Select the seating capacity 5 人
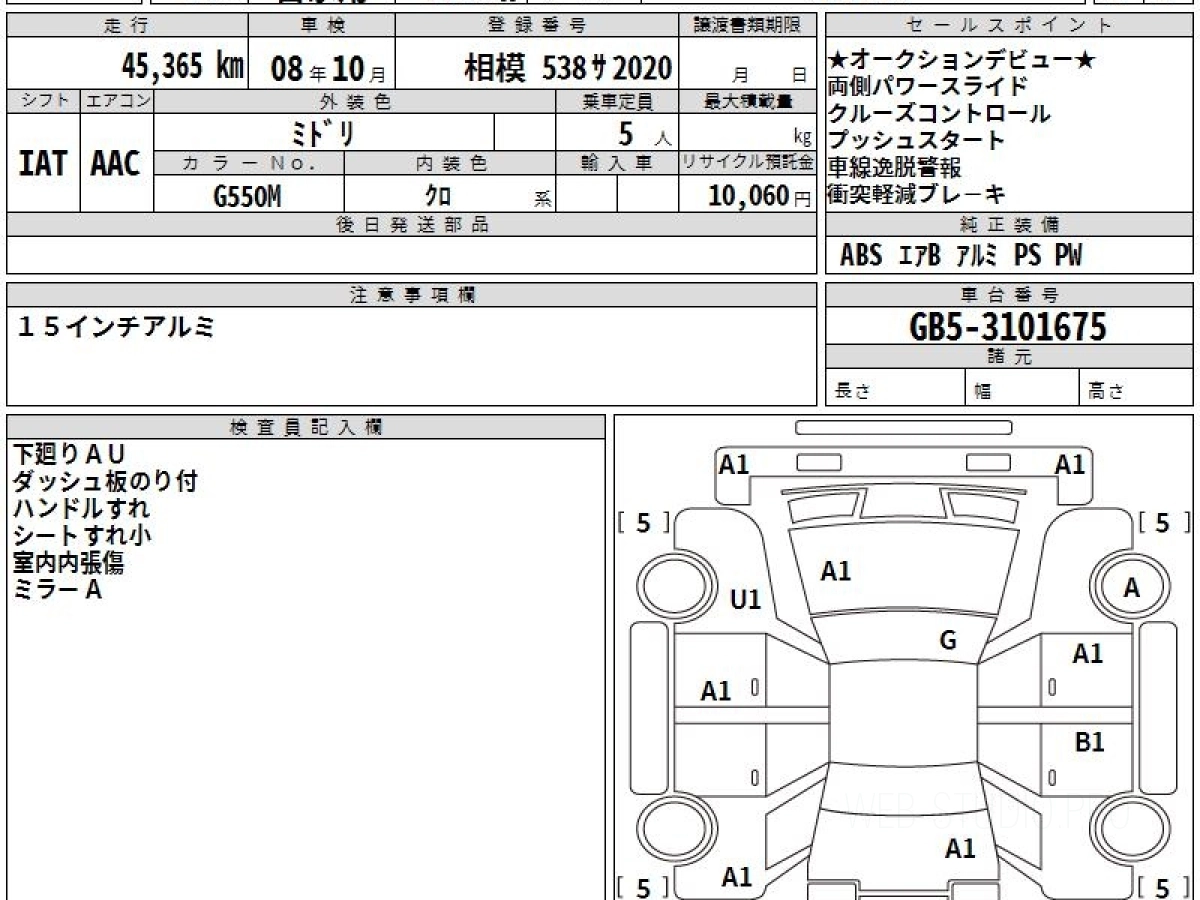The height and width of the screenshot is (900, 1200). point(644,134)
